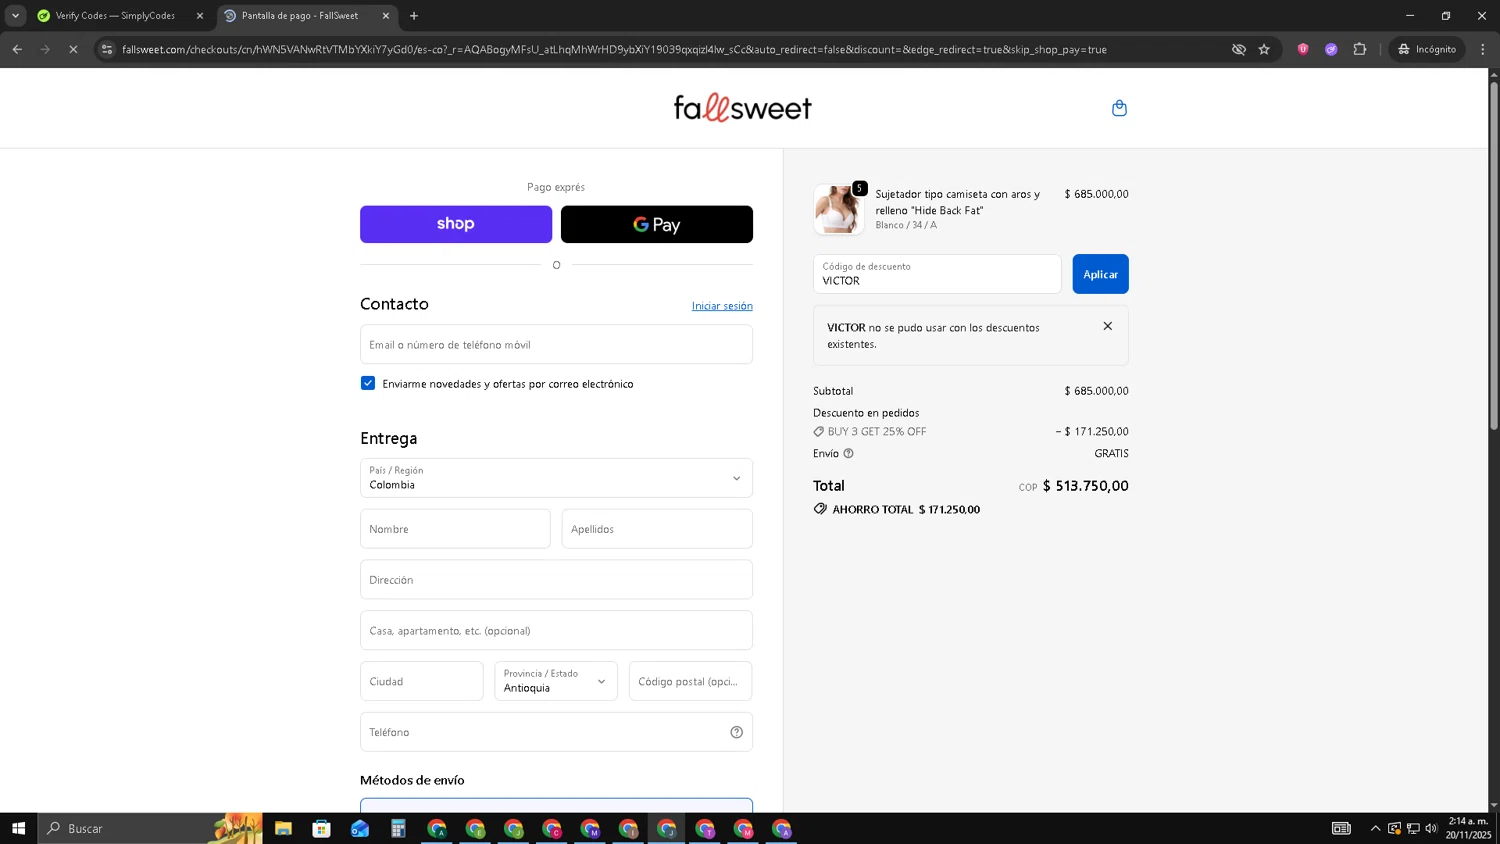Focus the Email o número de teléfono field
1500x844 pixels.
pyautogui.click(x=556, y=344)
